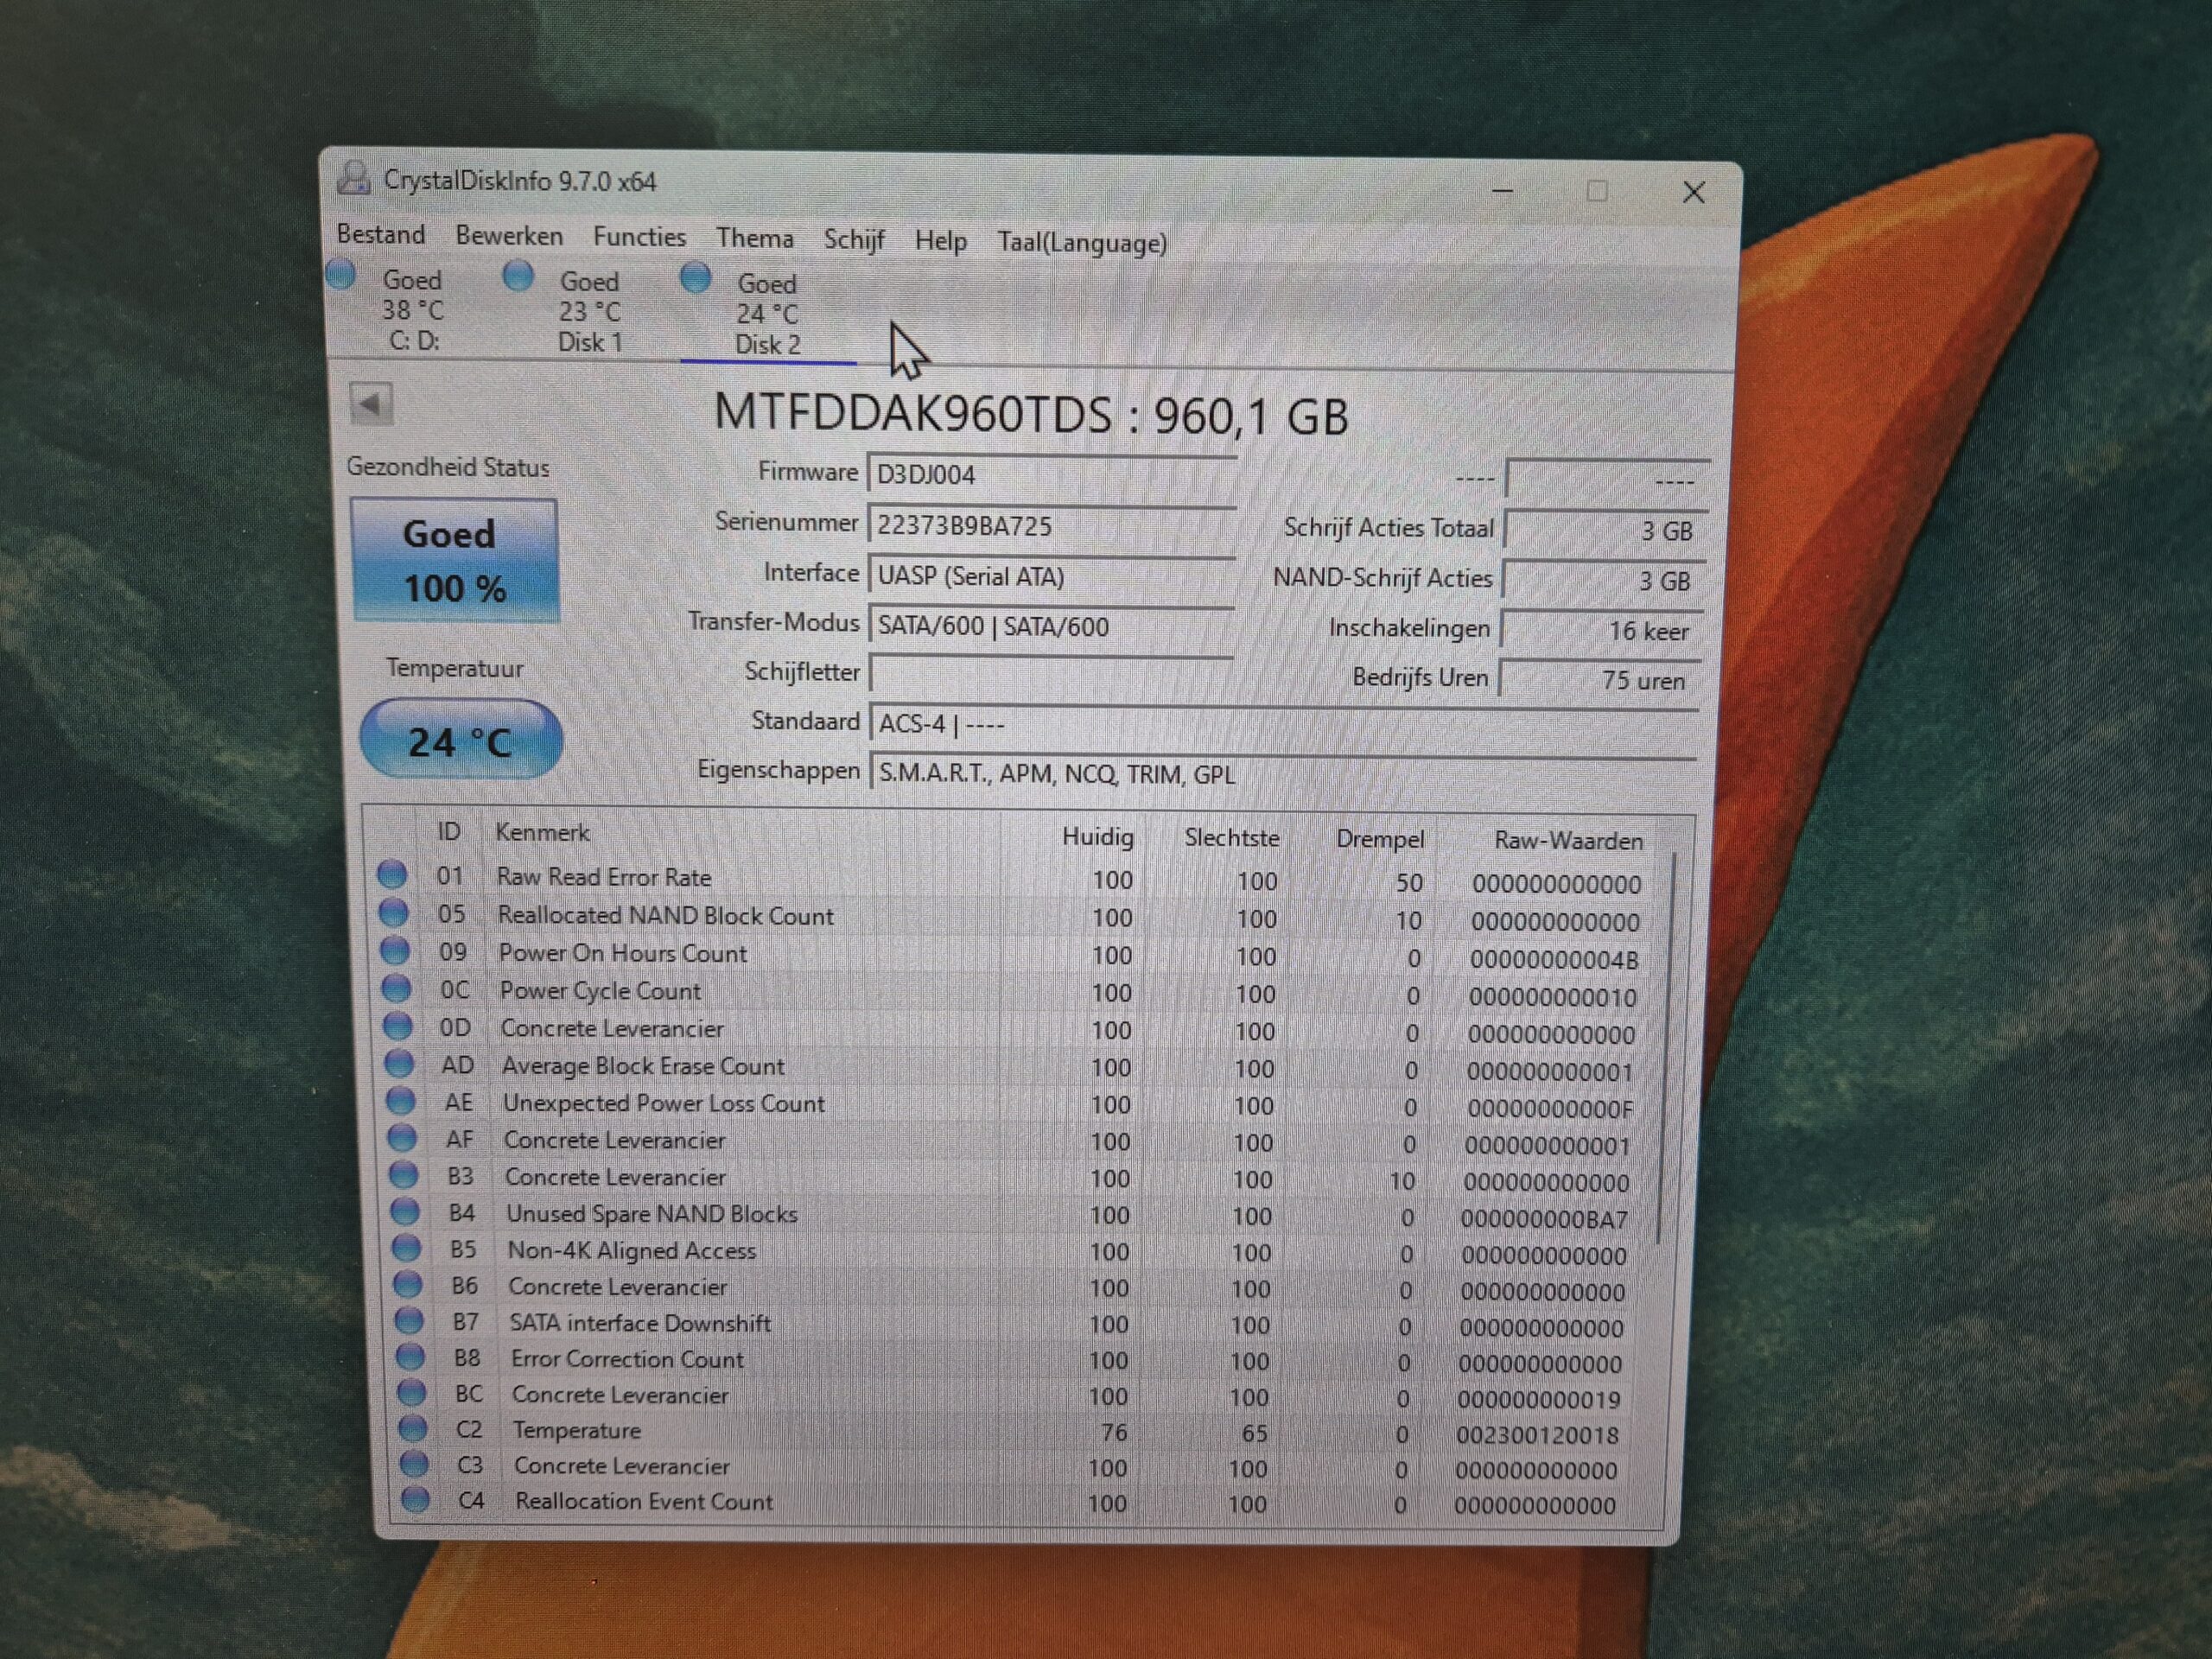Image resolution: width=2212 pixels, height=1659 pixels.
Task: Click status orb of Average Block Erase Count
Action: [400, 1063]
